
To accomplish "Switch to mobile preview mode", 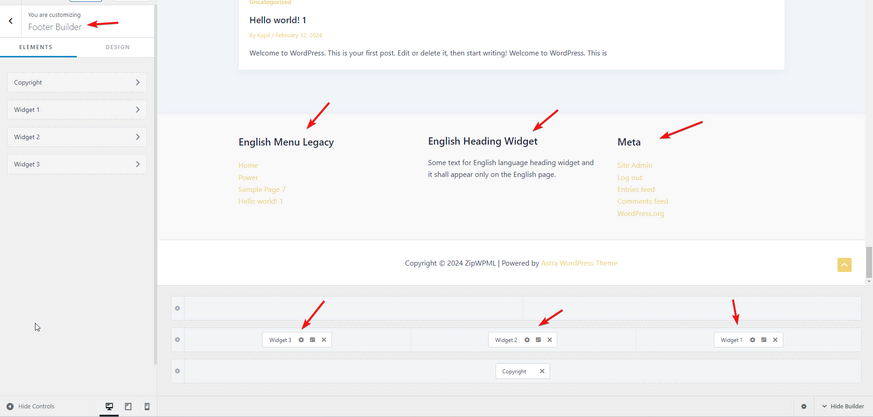I will point(147,407).
